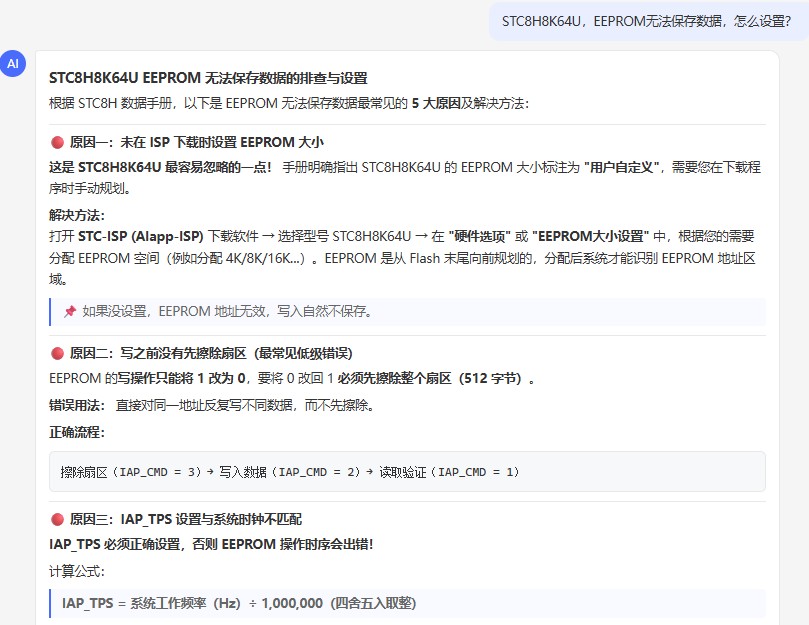The image size is (809, 625).
Task: Click the IAP_TPS formula with 1,000,000
Action: click(239, 603)
